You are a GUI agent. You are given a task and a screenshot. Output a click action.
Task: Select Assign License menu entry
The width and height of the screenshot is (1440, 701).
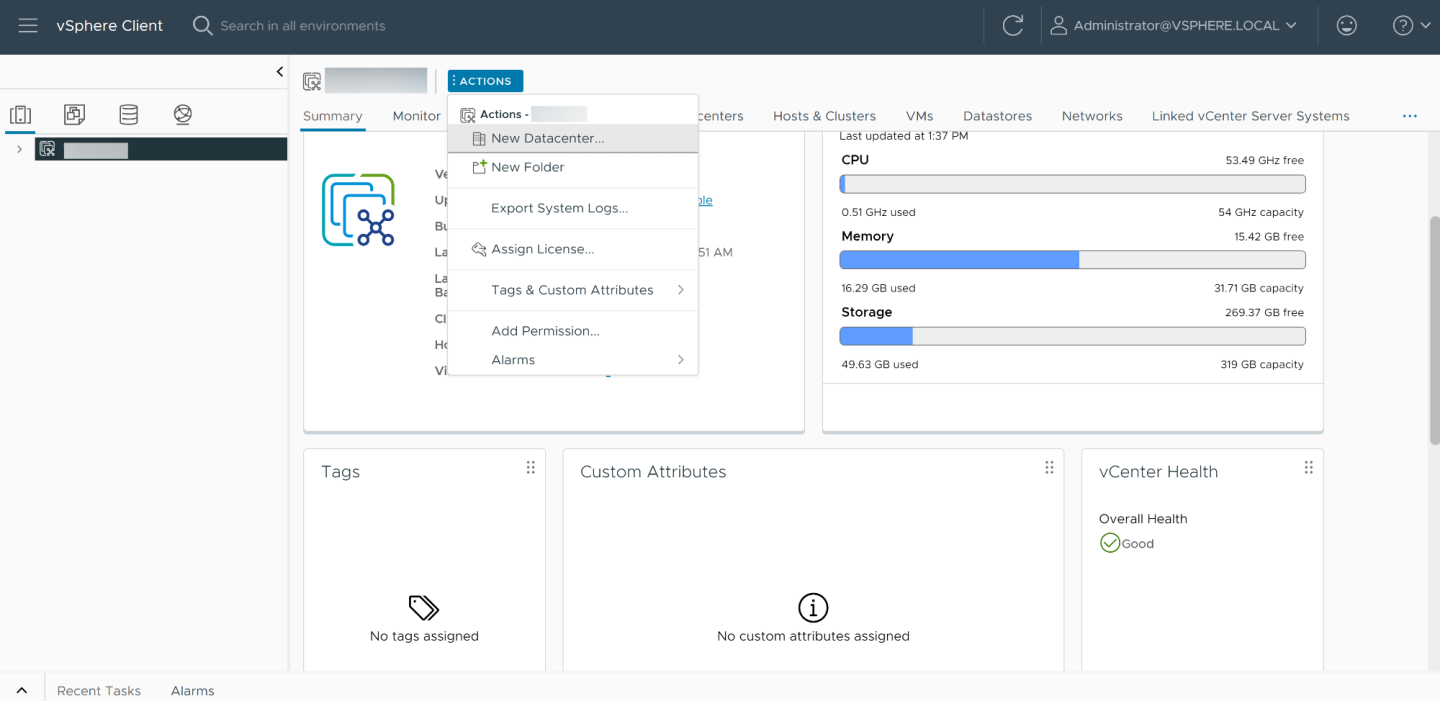tap(542, 249)
